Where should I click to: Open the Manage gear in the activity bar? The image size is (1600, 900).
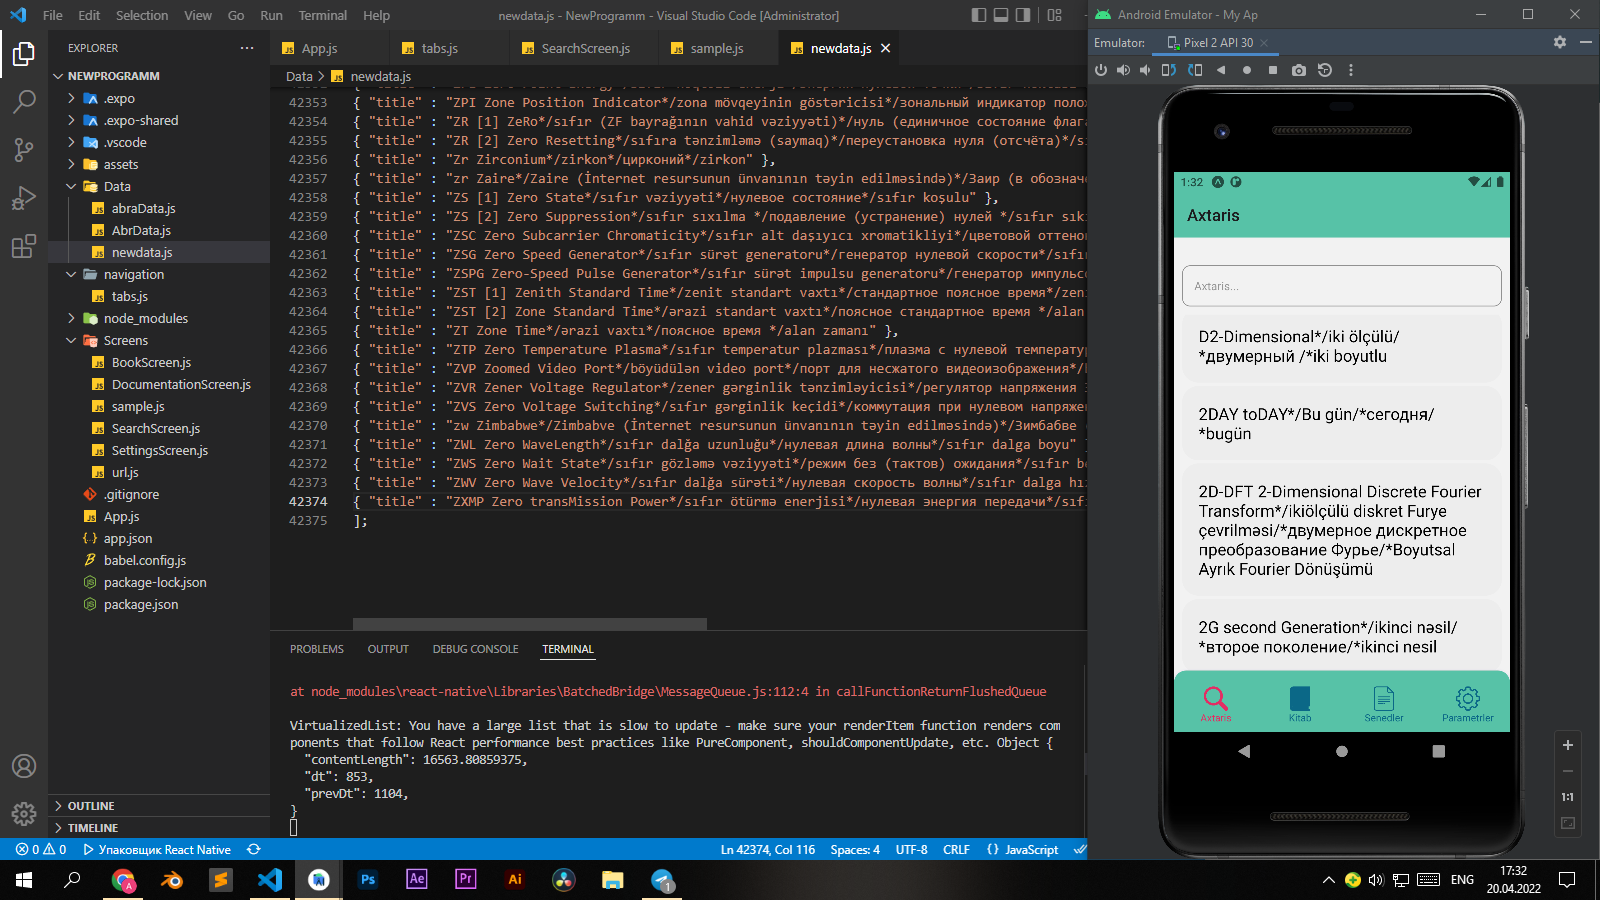point(24,813)
